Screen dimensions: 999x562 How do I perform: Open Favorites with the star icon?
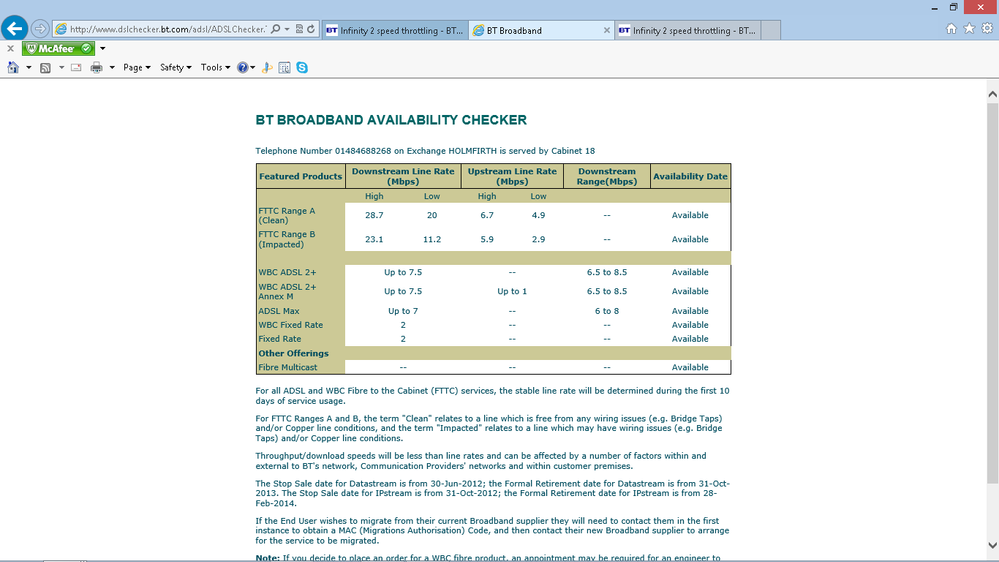point(969,29)
